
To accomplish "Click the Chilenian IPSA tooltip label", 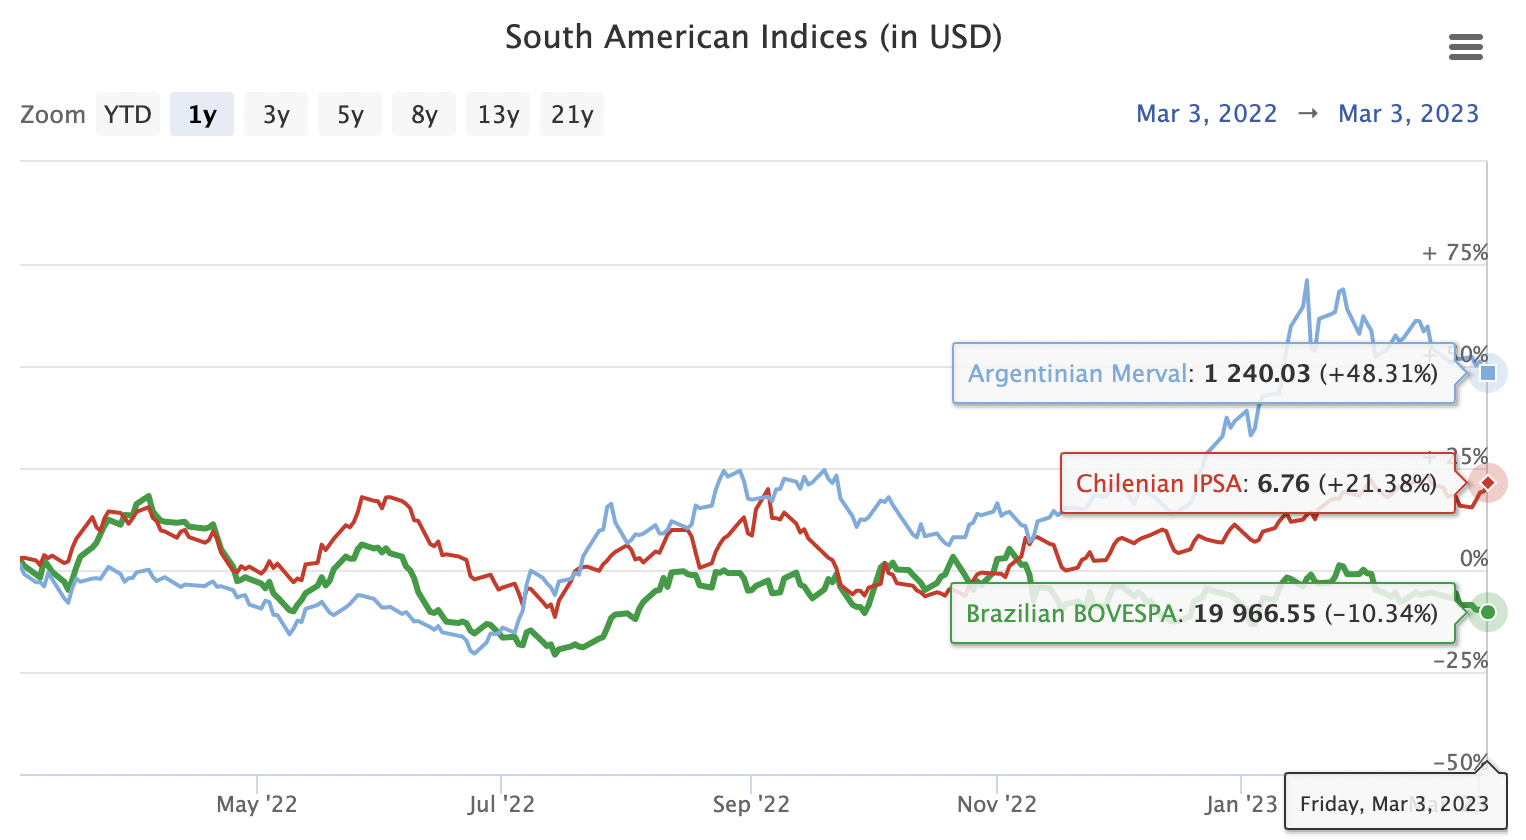I will [x=1256, y=484].
